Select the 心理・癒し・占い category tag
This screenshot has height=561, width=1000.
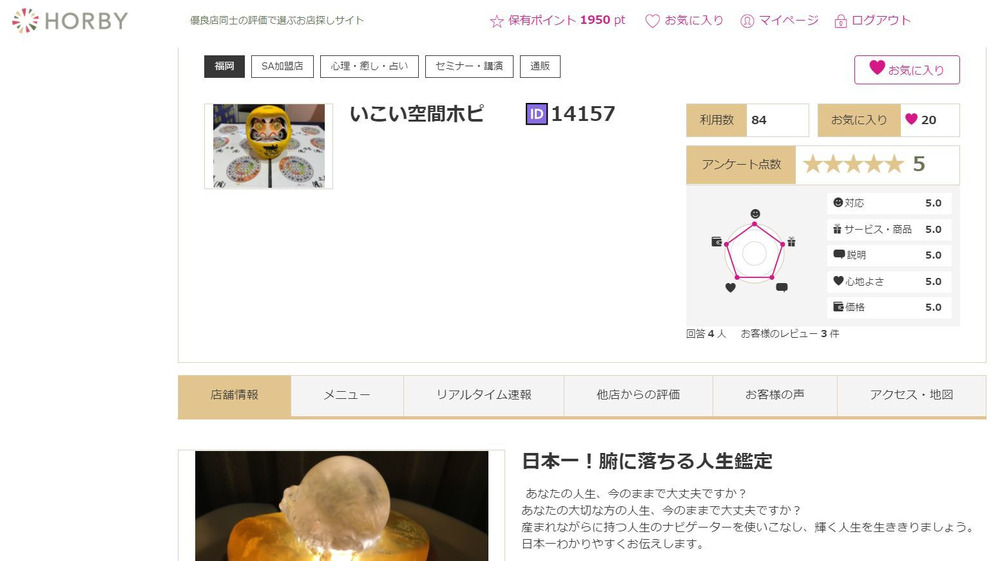(369, 67)
